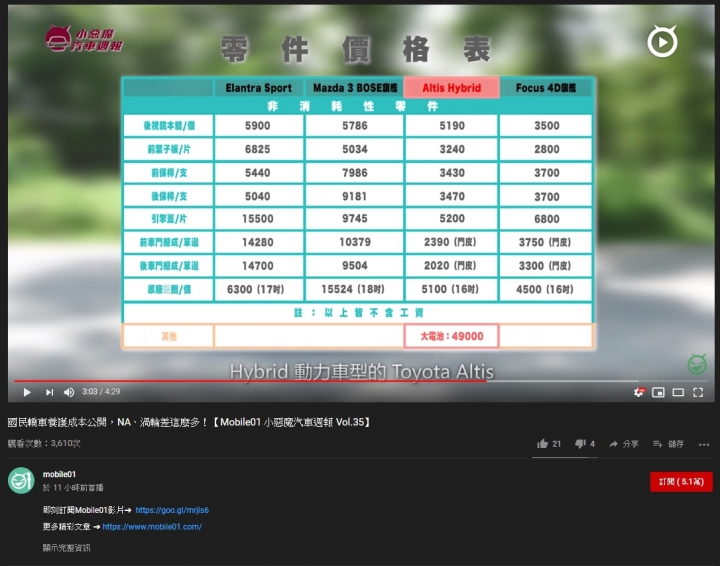Click the red devil logo in video corner

click(x=84, y=39)
